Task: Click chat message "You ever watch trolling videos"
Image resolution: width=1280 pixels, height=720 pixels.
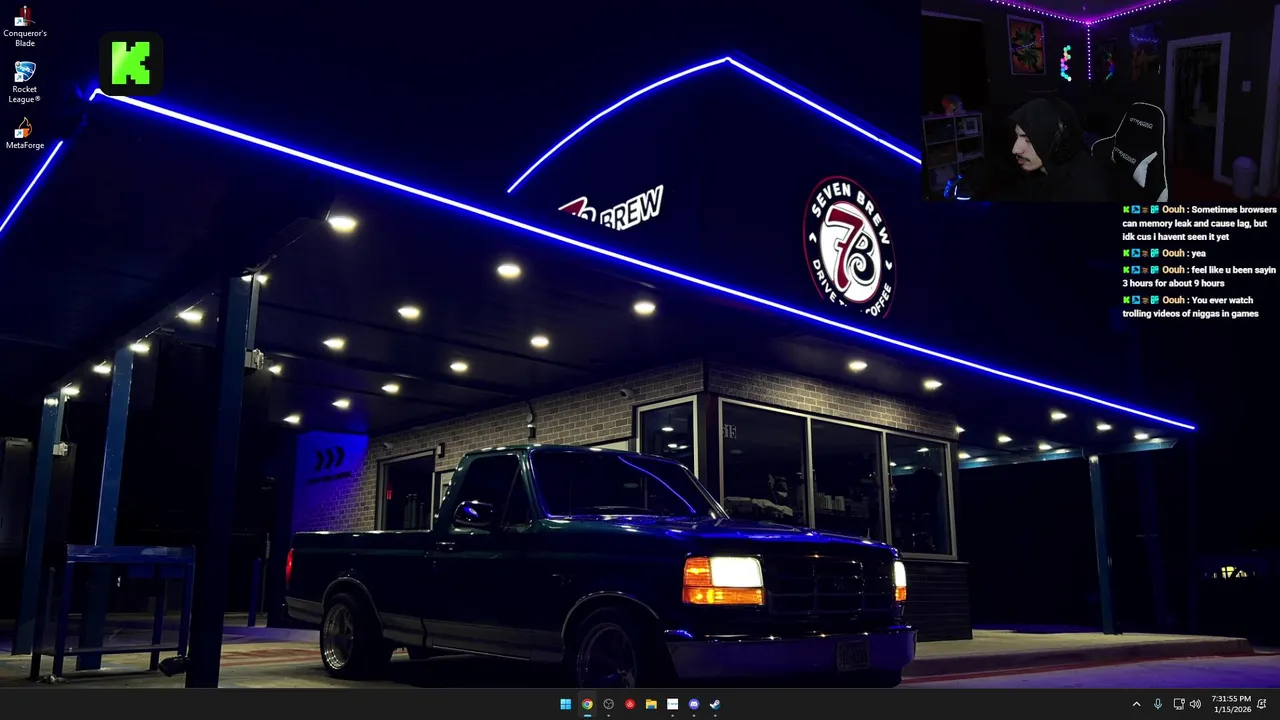Action: click(1191, 306)
